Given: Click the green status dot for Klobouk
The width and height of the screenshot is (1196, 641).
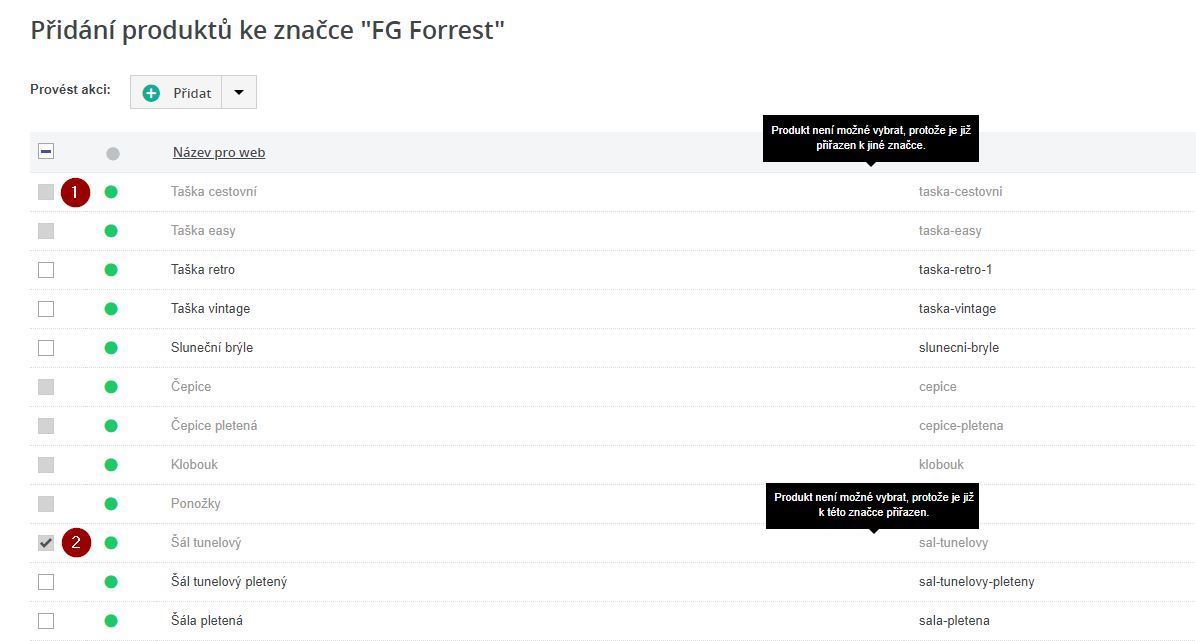Looking at the screenshot, I should pos(111,465).
